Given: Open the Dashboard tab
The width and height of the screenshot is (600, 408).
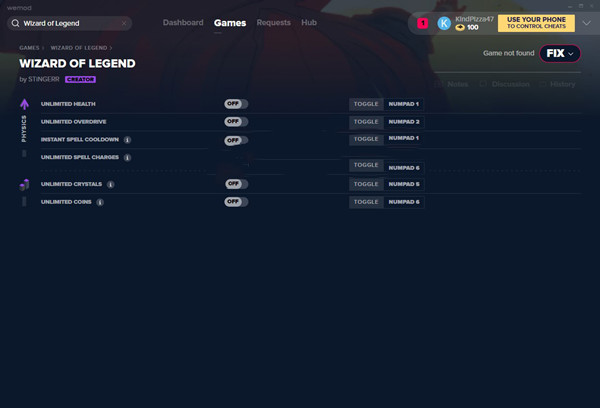Looking at the screenshot, I should [x=183, y=23].
